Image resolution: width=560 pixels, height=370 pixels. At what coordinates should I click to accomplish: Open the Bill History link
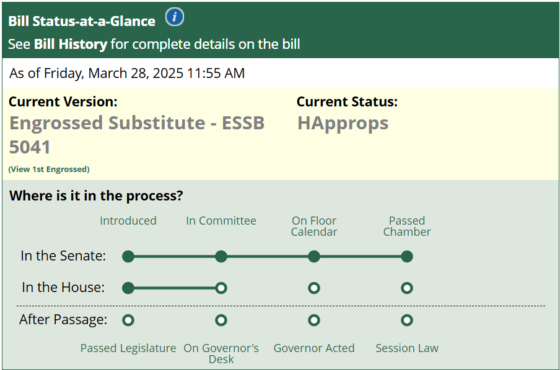(70, 44)
